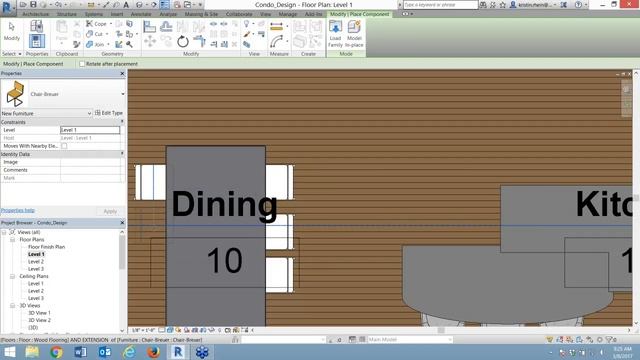Click the Text tool in Quick Access toolbar
Image resolution: width=640 pixels, height=360 pixels.
pos(126,4)
